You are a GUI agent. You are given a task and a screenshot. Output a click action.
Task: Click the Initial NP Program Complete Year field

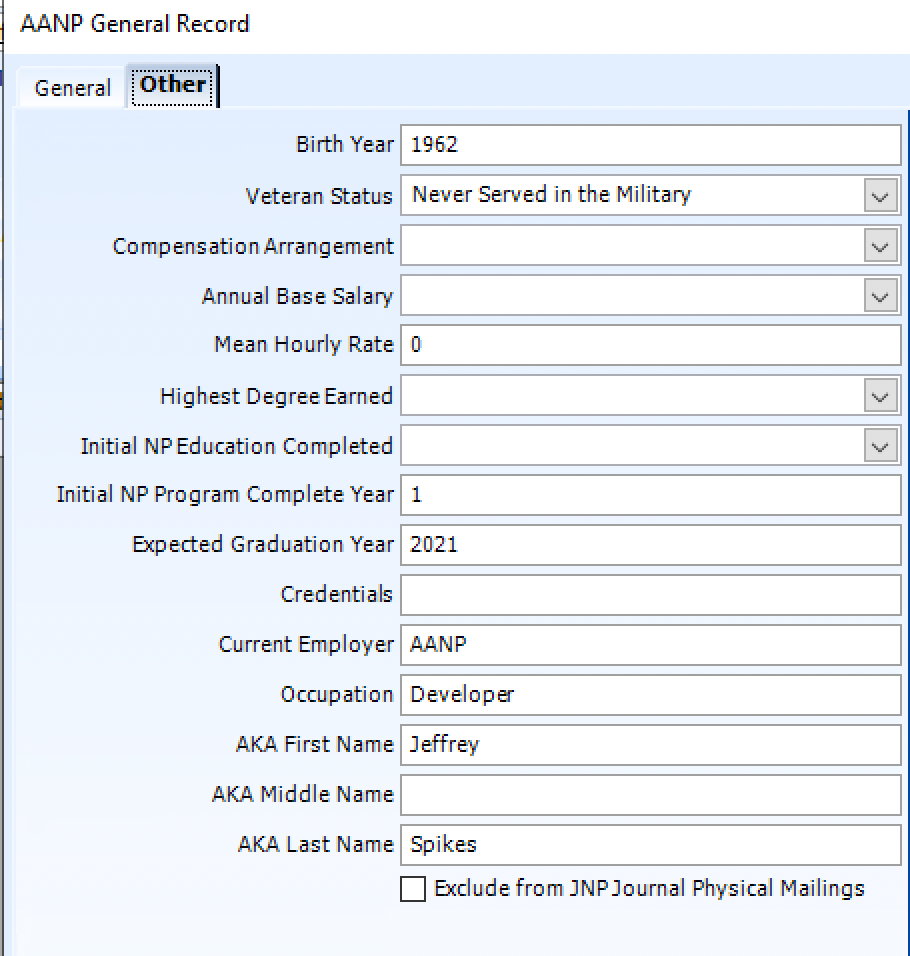tap(650, 495)
